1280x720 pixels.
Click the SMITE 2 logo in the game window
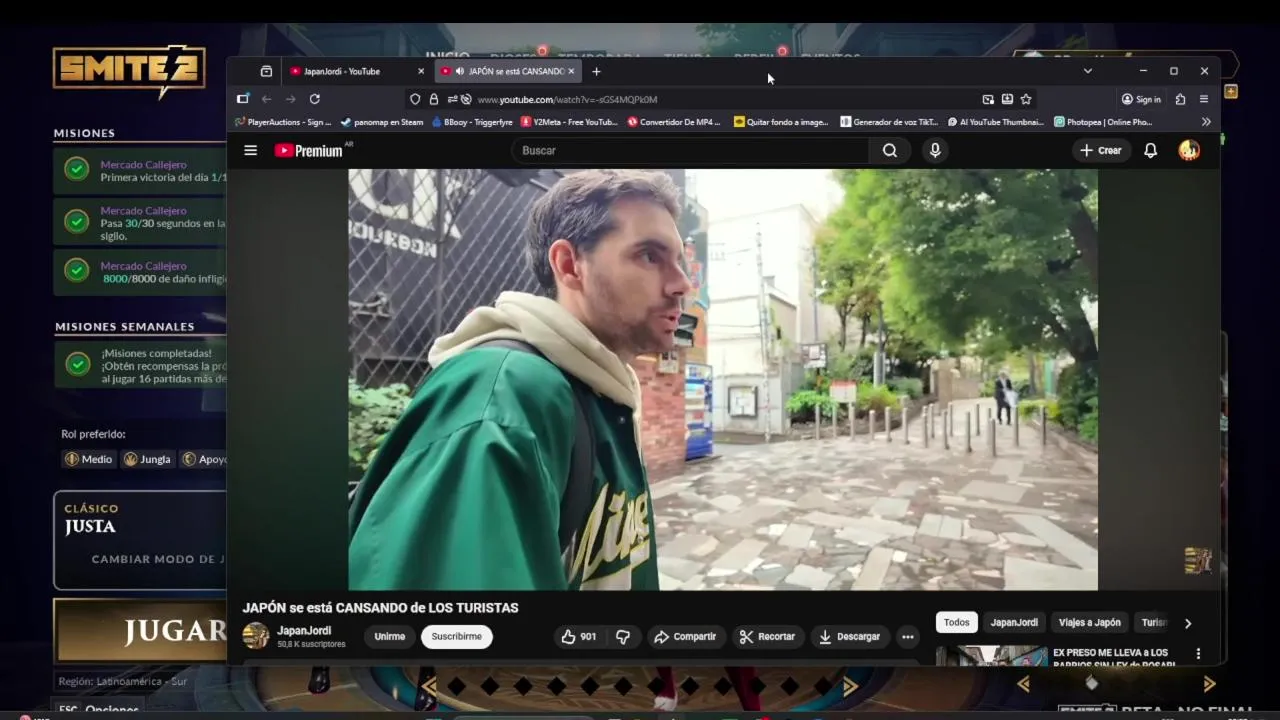[129, 70]
